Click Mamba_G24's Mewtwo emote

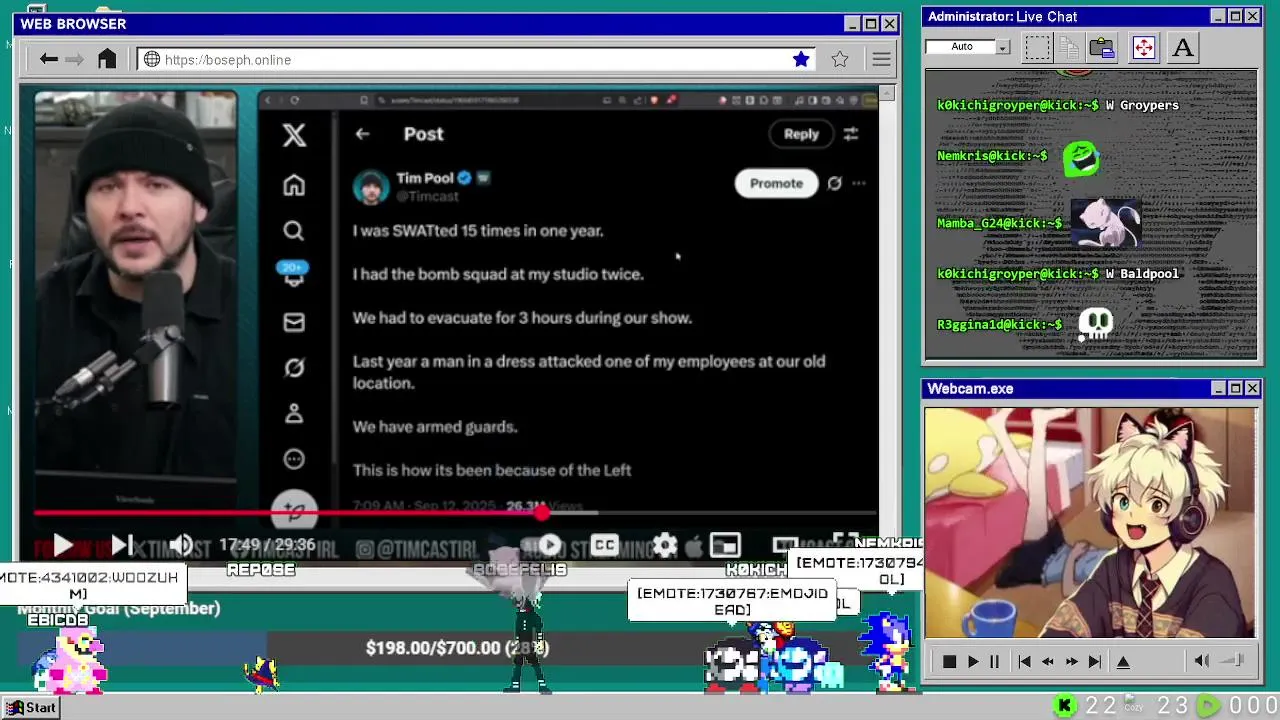[x=1105, y=223]
